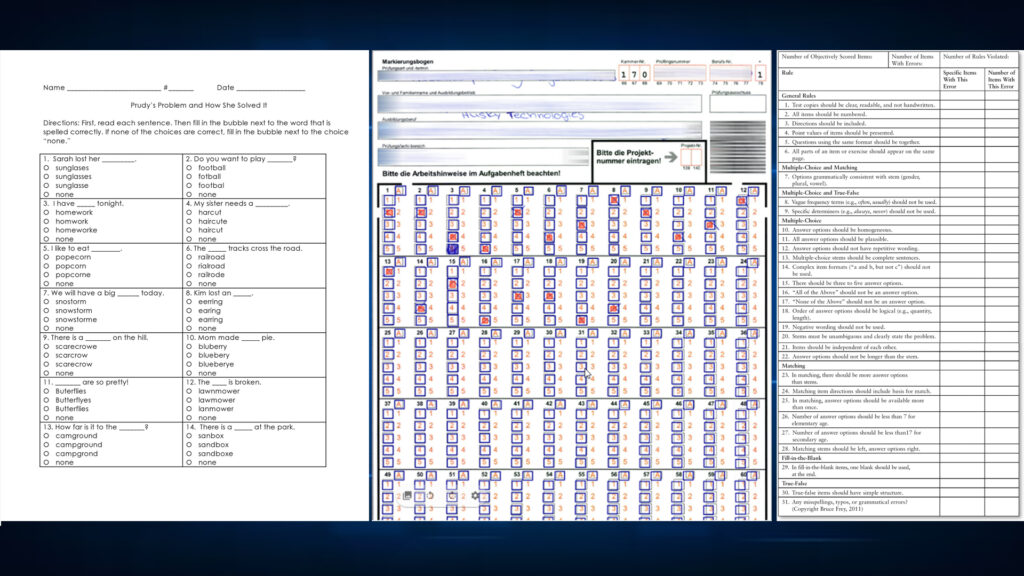Click the Date blank on the spelling worksheet
This screenshot has height=576, width=1024.
click(271, 88)
